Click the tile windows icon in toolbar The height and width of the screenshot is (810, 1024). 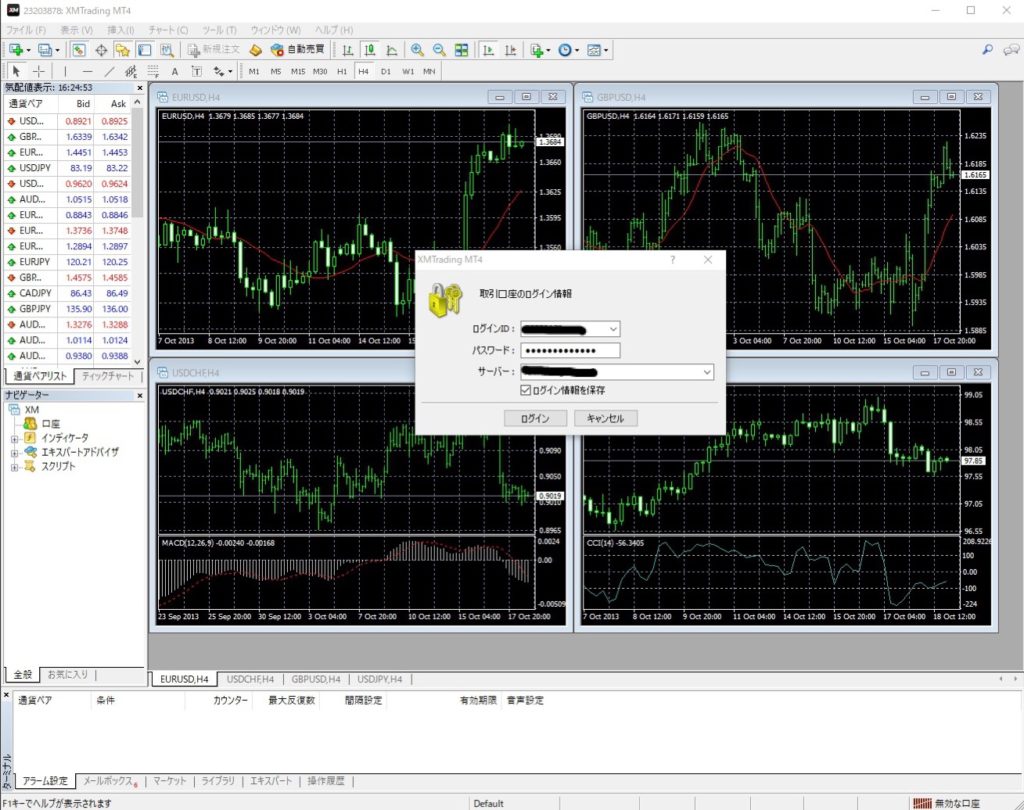pos(461,49)
